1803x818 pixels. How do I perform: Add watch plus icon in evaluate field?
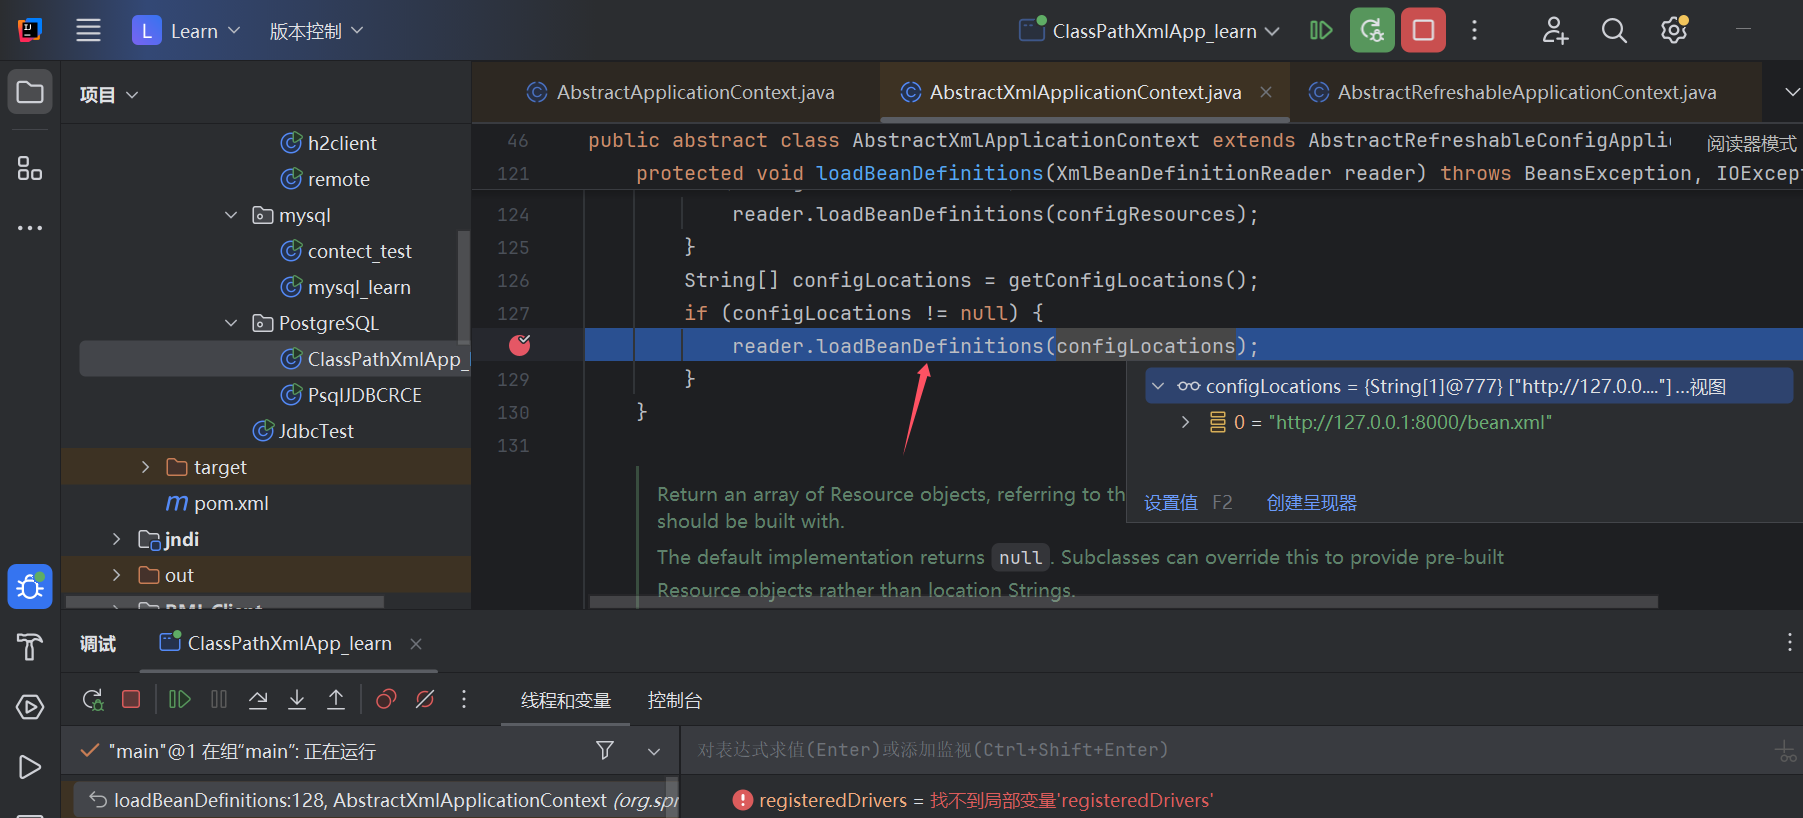point(1785,751)
